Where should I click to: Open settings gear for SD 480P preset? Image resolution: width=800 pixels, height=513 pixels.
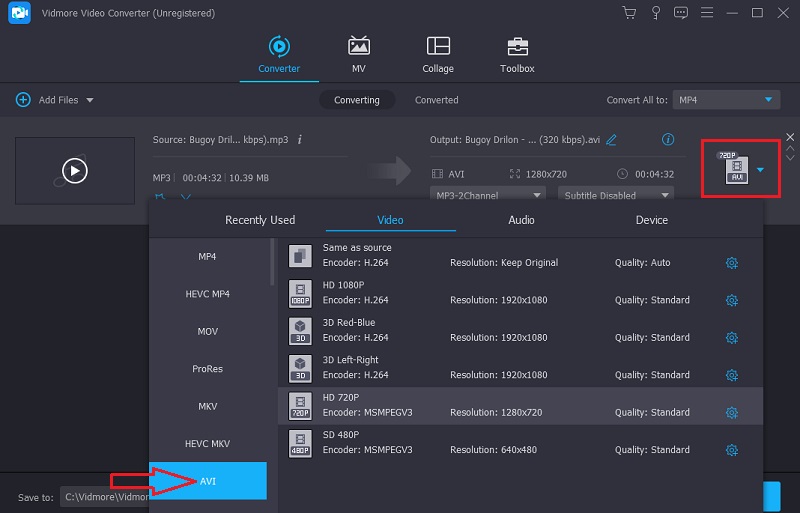(x=731, y=450)
